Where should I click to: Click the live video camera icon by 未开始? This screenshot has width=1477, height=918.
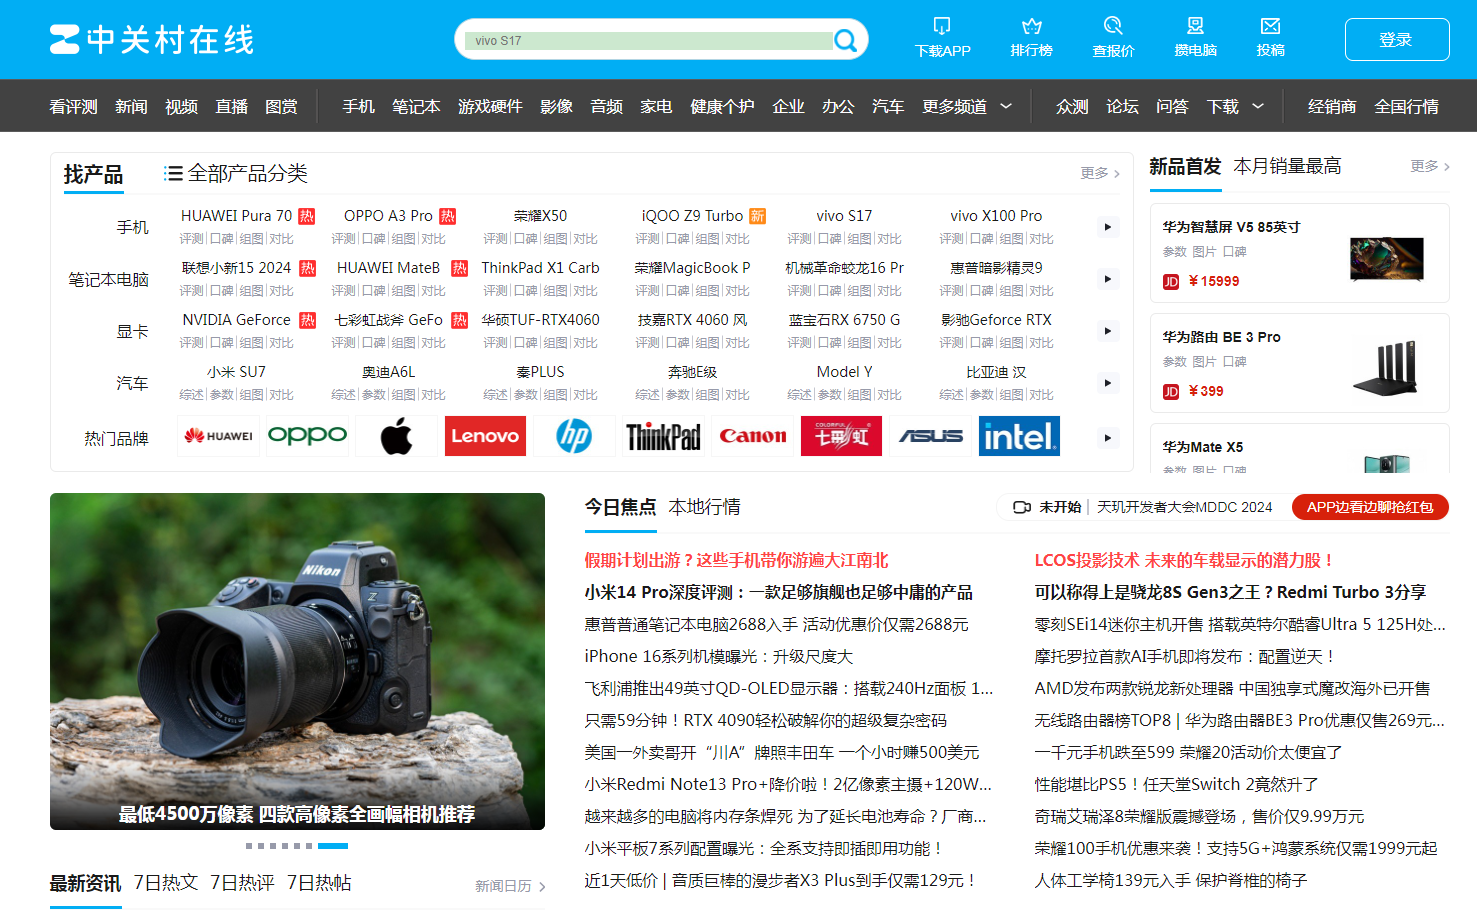point(1022,507)
